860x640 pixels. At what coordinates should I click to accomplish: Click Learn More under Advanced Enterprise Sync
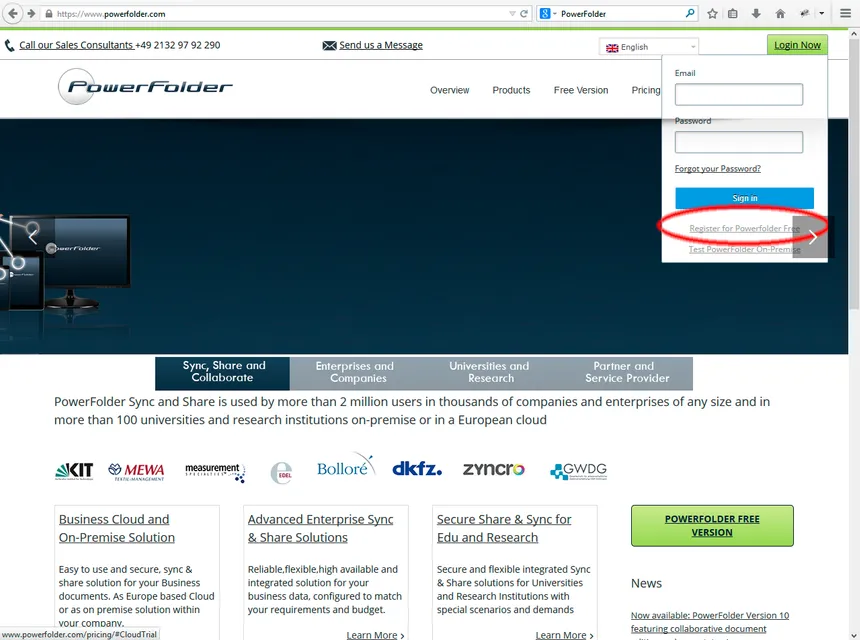tap(375, 635)
